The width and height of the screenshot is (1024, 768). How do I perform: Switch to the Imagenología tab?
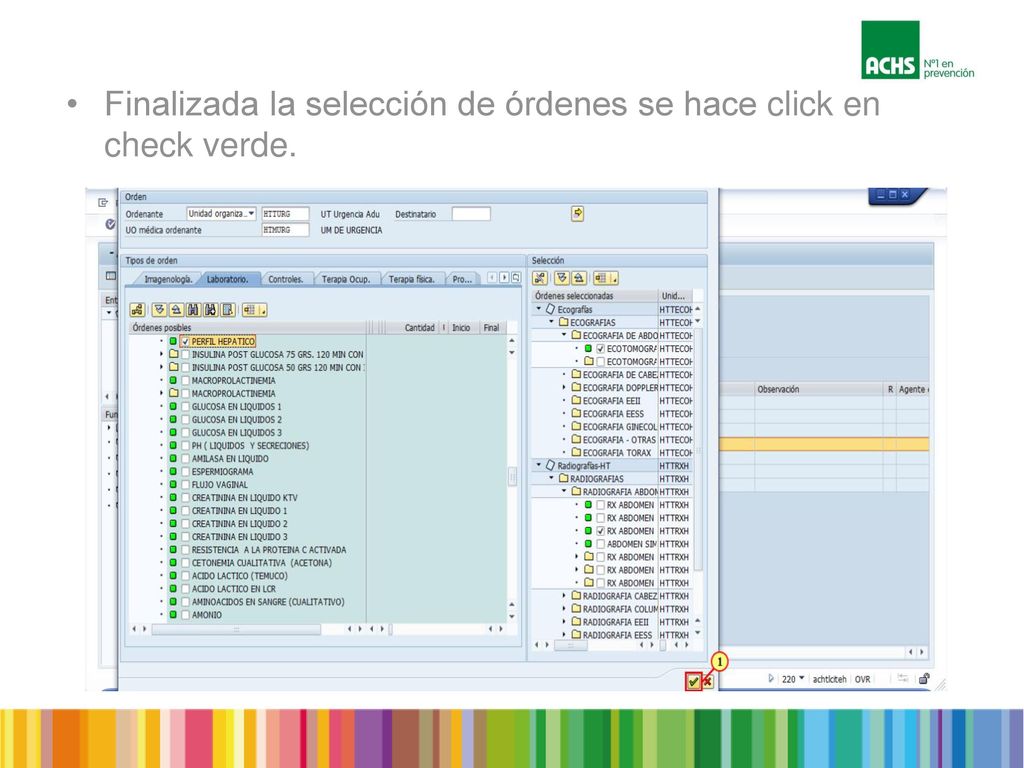(x=168, y=279)
